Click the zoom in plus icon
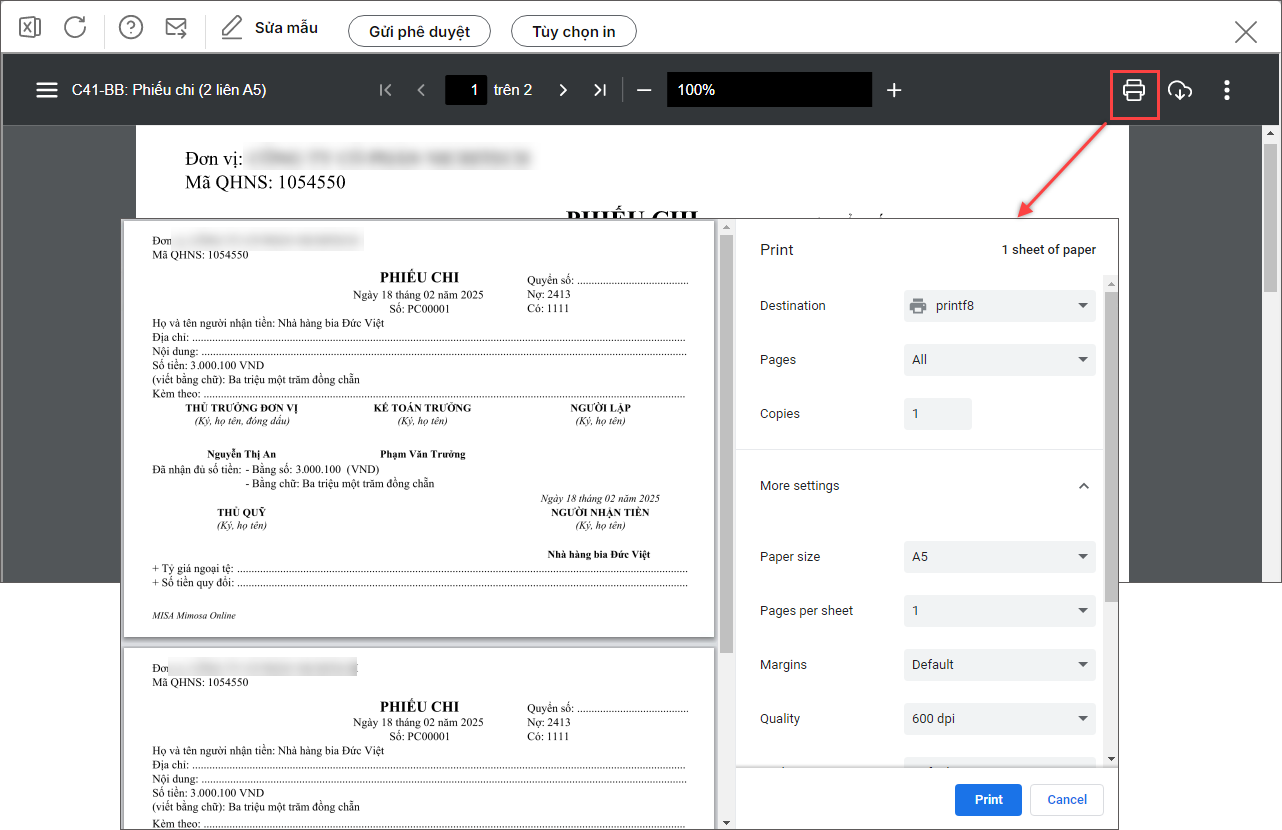Viewport: 1282px width, 830px height. [x=894, y=90]
